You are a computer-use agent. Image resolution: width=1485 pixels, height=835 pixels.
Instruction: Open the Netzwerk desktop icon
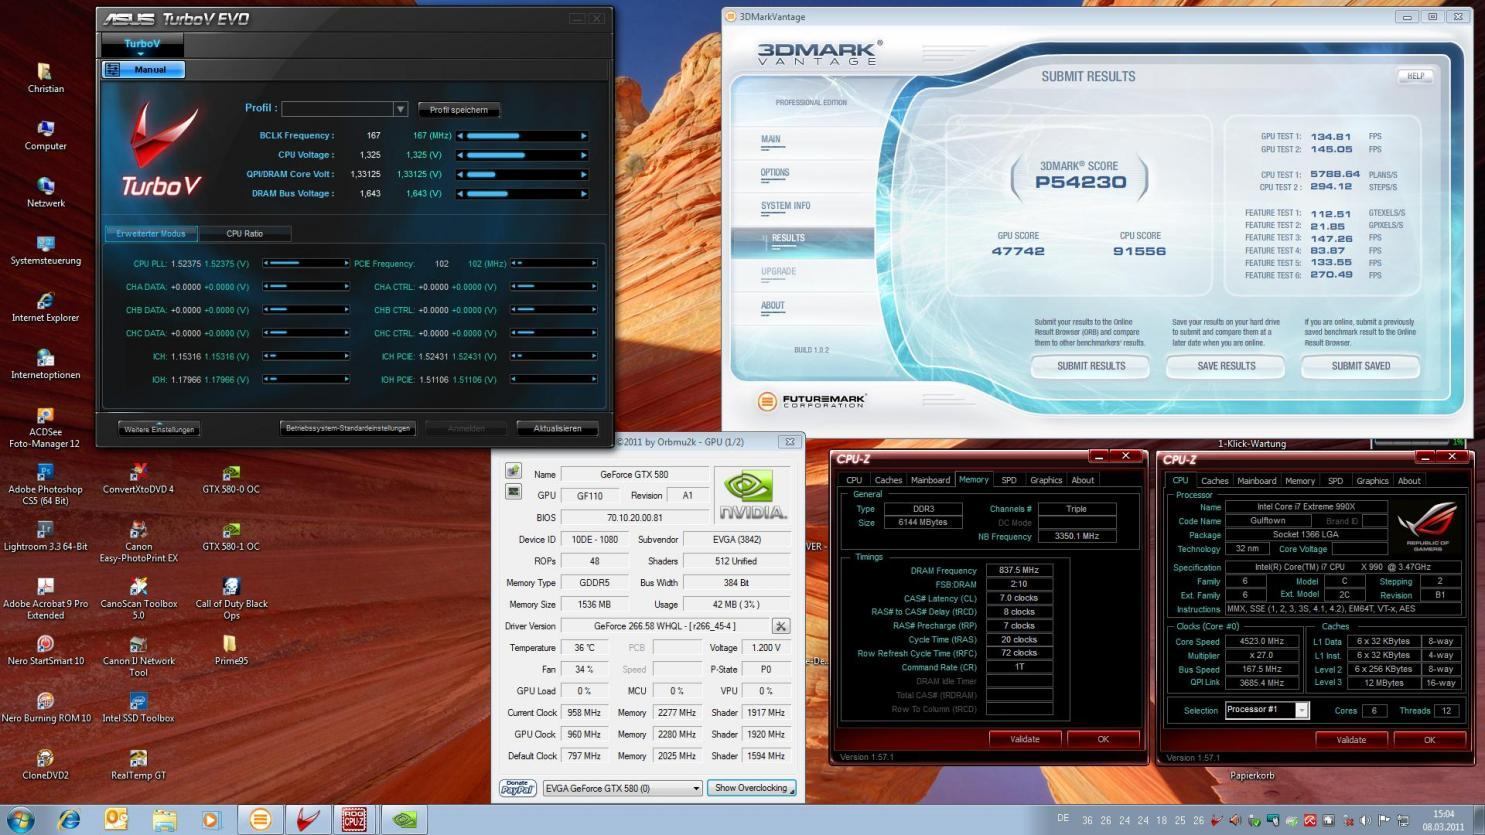pyautogui.click(x=45, y=192)
